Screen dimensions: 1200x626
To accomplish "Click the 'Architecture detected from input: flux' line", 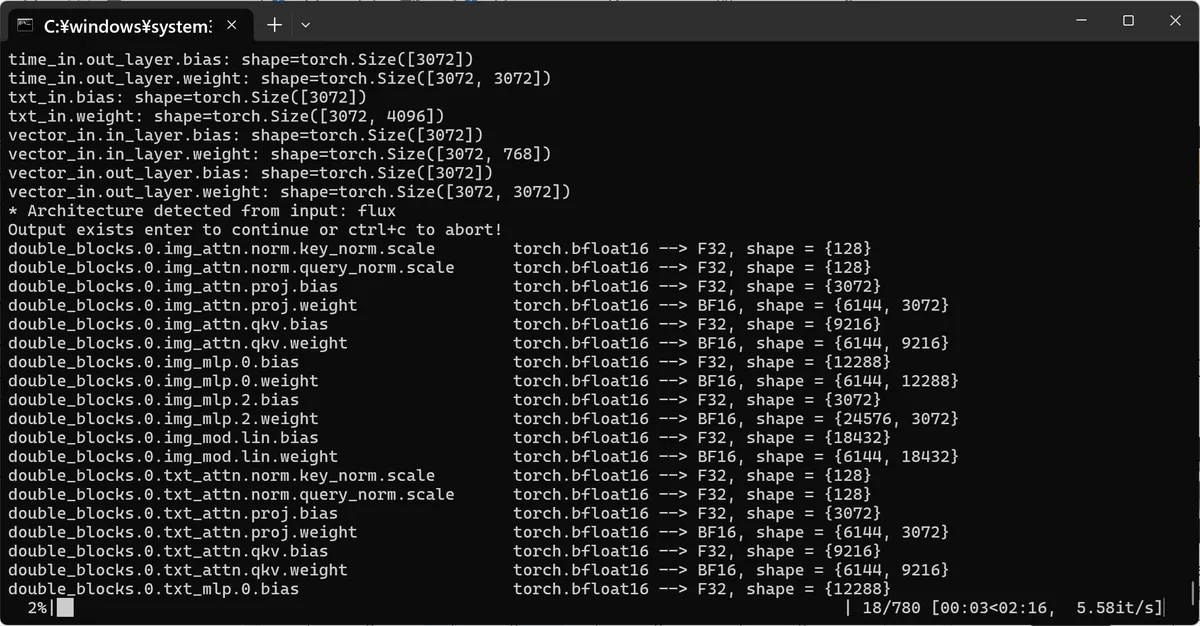I will [202, 211].
